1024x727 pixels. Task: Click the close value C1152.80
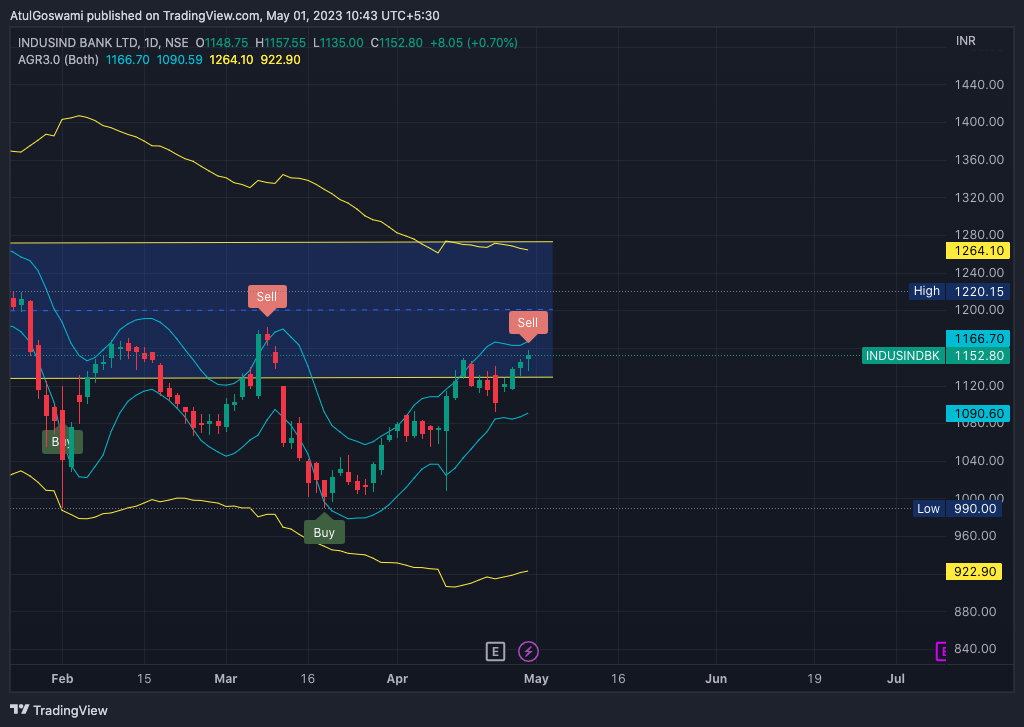coord(396,42)
